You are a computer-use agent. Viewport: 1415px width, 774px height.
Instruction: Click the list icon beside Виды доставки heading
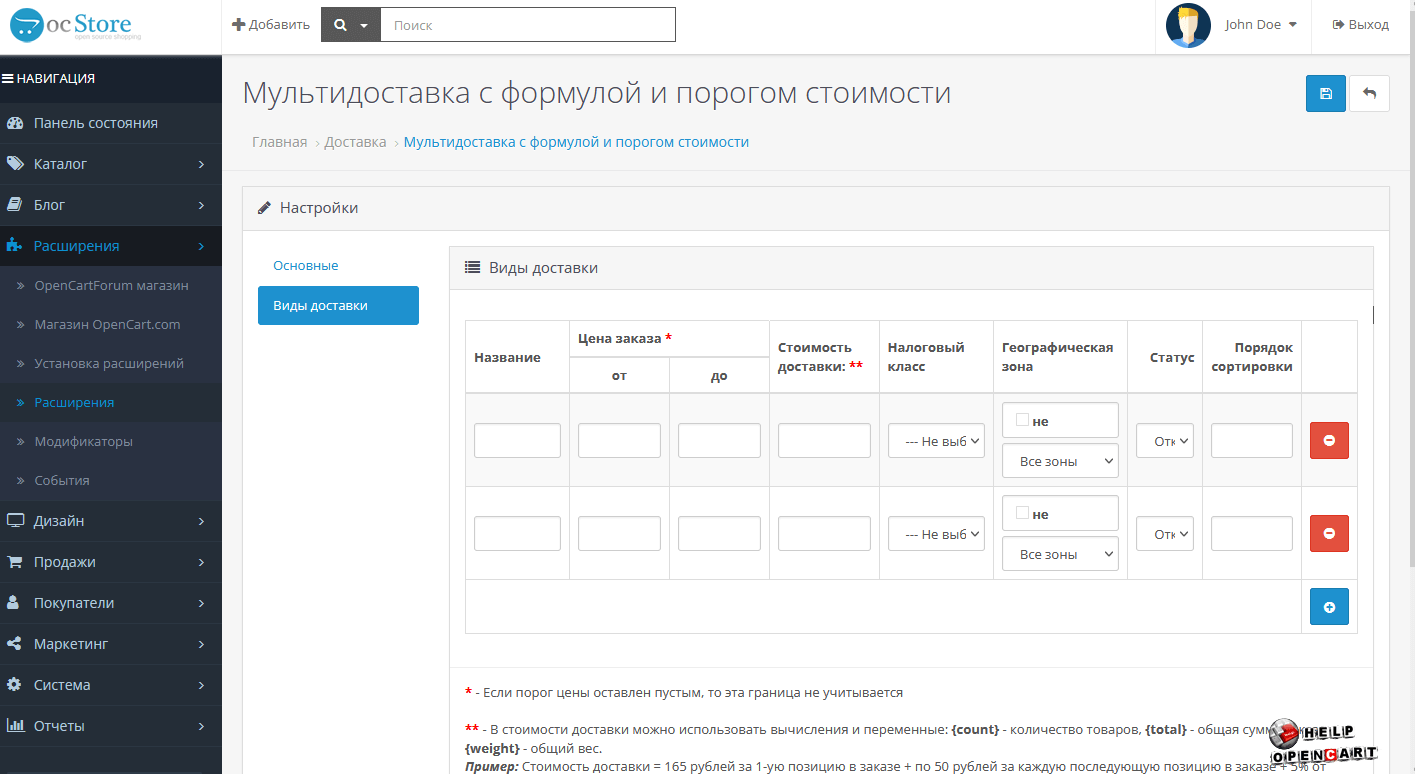coord(473,268)
